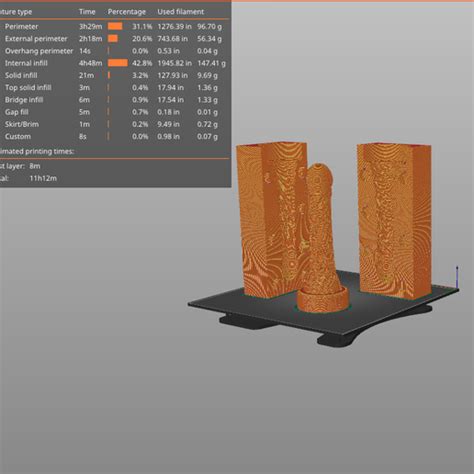The width and height of the screenshot is (474, 474).
Task: Toggle Gap fill feature visibility
Action: [x=114, y=112]
